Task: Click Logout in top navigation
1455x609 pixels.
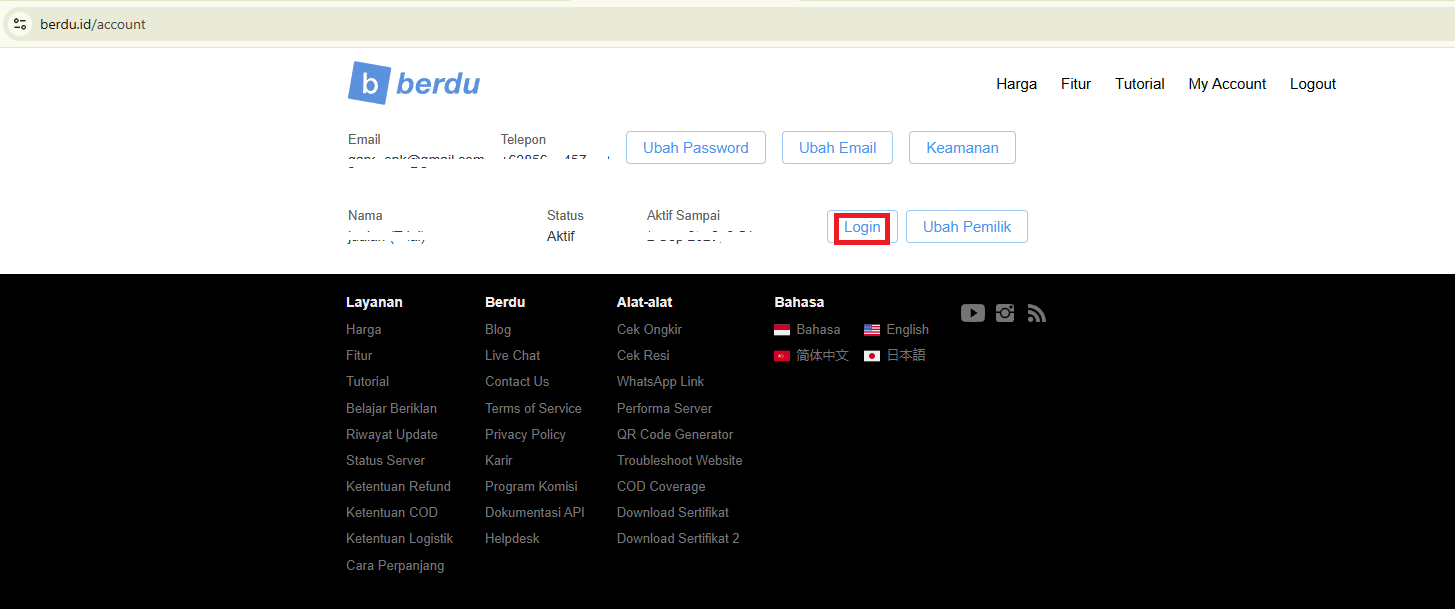Action: 1313,84
